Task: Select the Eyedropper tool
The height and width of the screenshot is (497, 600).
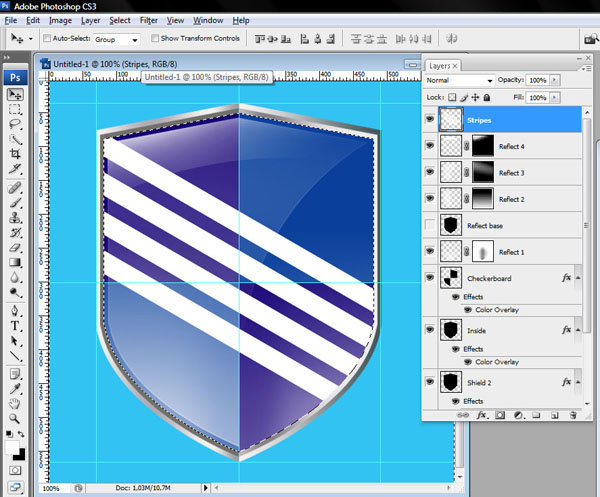Action: tap(15, 389)
